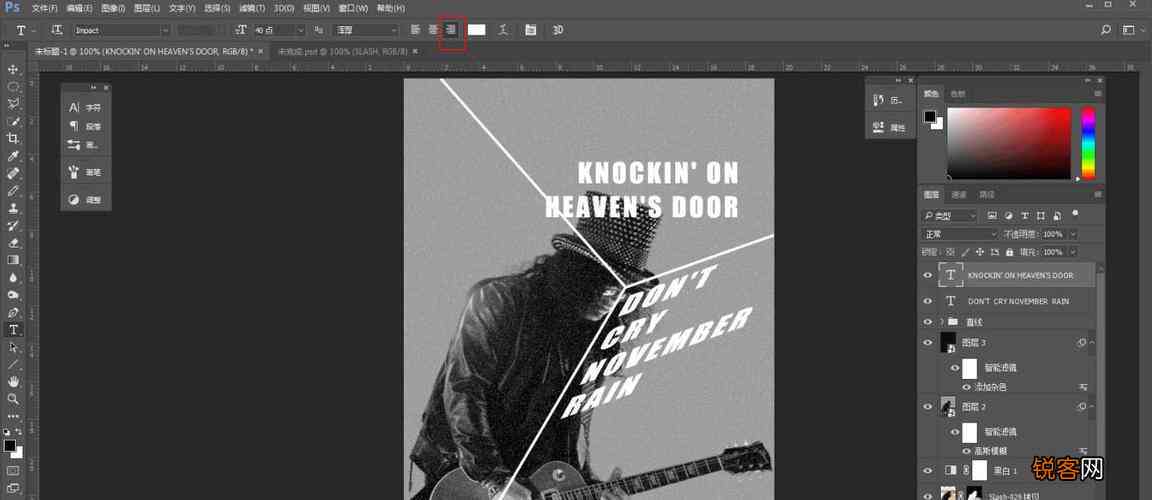Open the layer opacity dropdown arrow
The width and height of the screenshot is (1152, 500).
point(1073,234)
